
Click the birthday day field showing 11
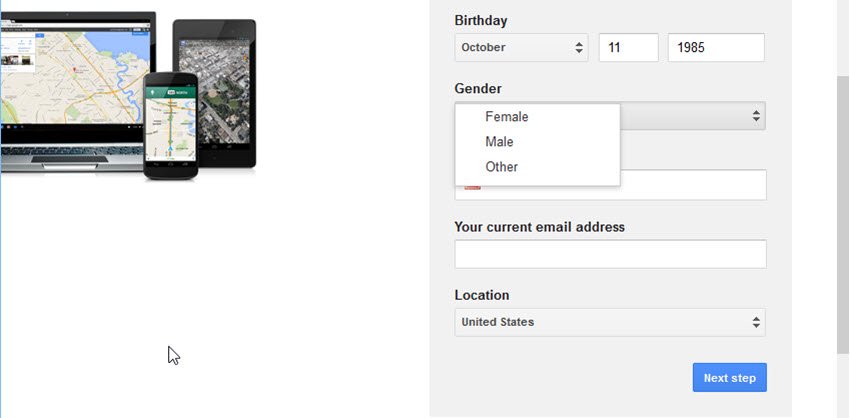[628, 48]
